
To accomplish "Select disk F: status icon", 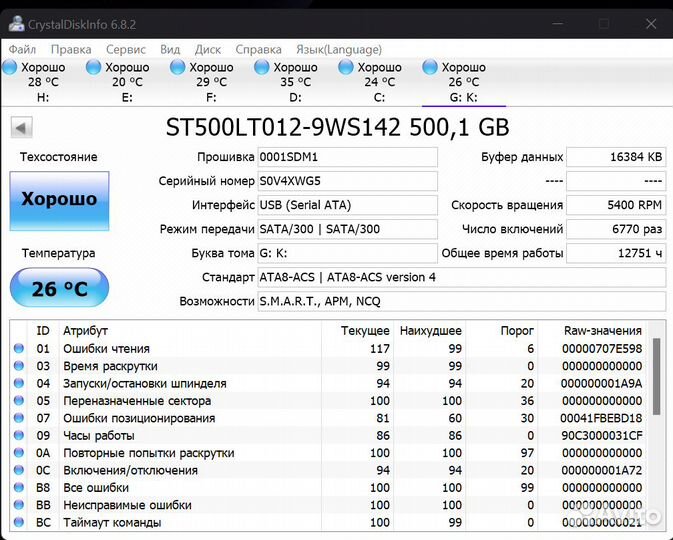I will pos(178,67).
